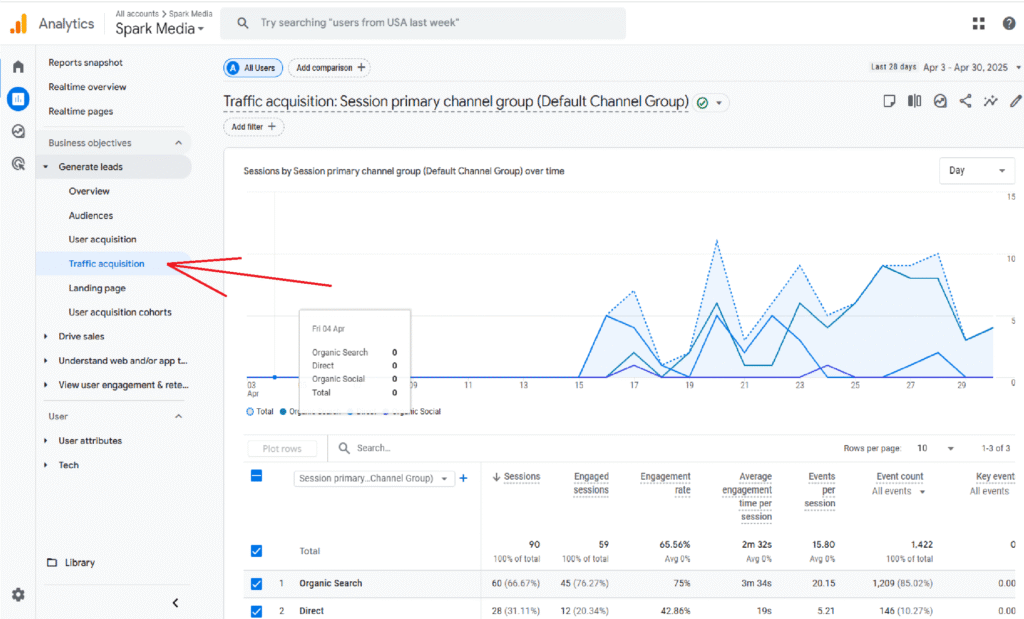This screenshot has width=1024, height=619.
Task: Select Traffic acquisition in the sidebar
Action: point(106,264)
